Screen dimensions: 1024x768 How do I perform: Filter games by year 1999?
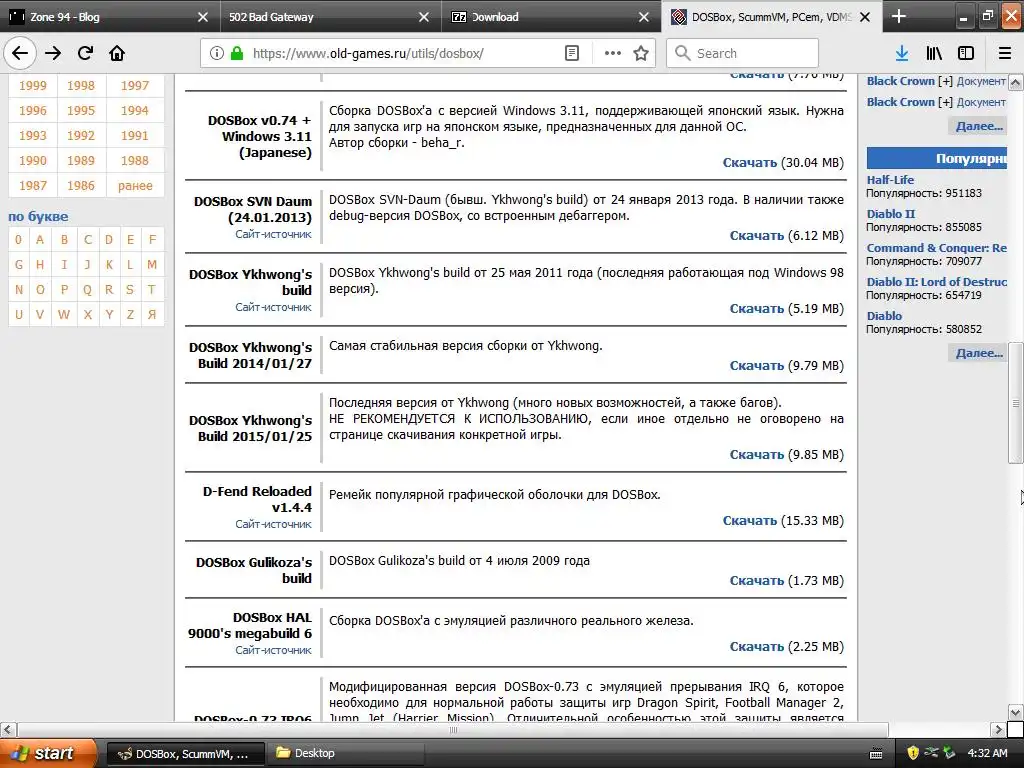point(33,86)
